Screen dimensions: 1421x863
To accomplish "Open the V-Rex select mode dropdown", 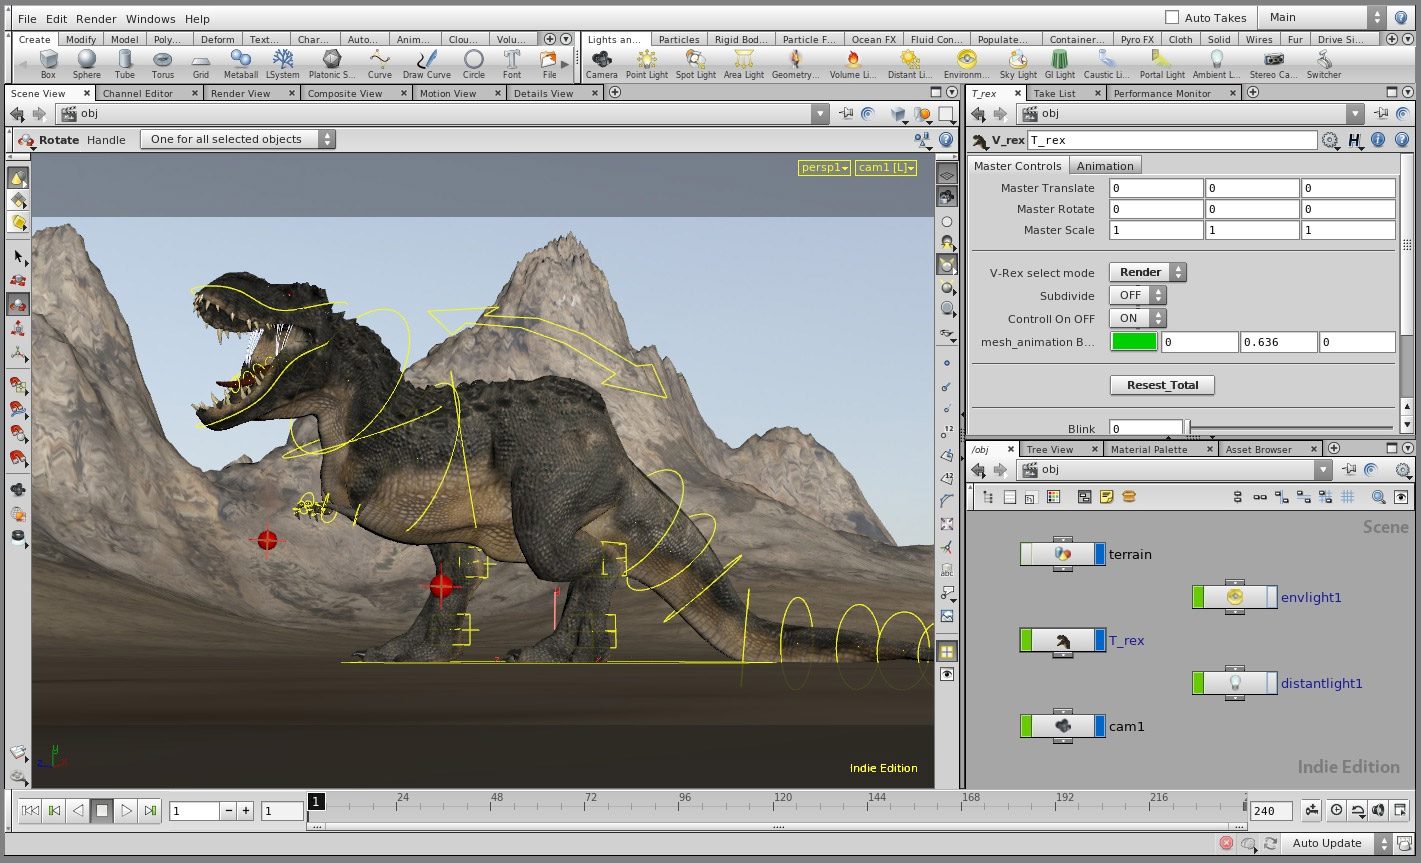I will click(1147, 272).
